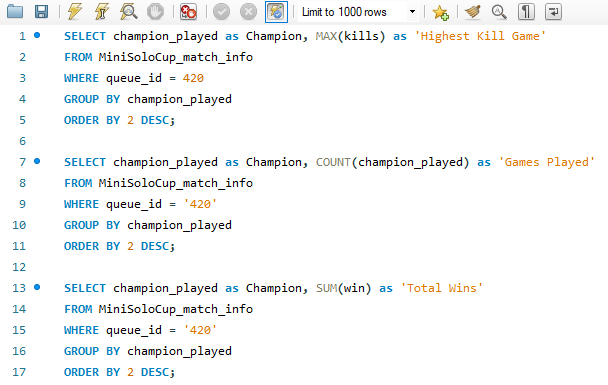The height and width of the screenshot is (385, 608).
Task: Click WHERE keyword on line 9
Action: (x=81, y=204)
